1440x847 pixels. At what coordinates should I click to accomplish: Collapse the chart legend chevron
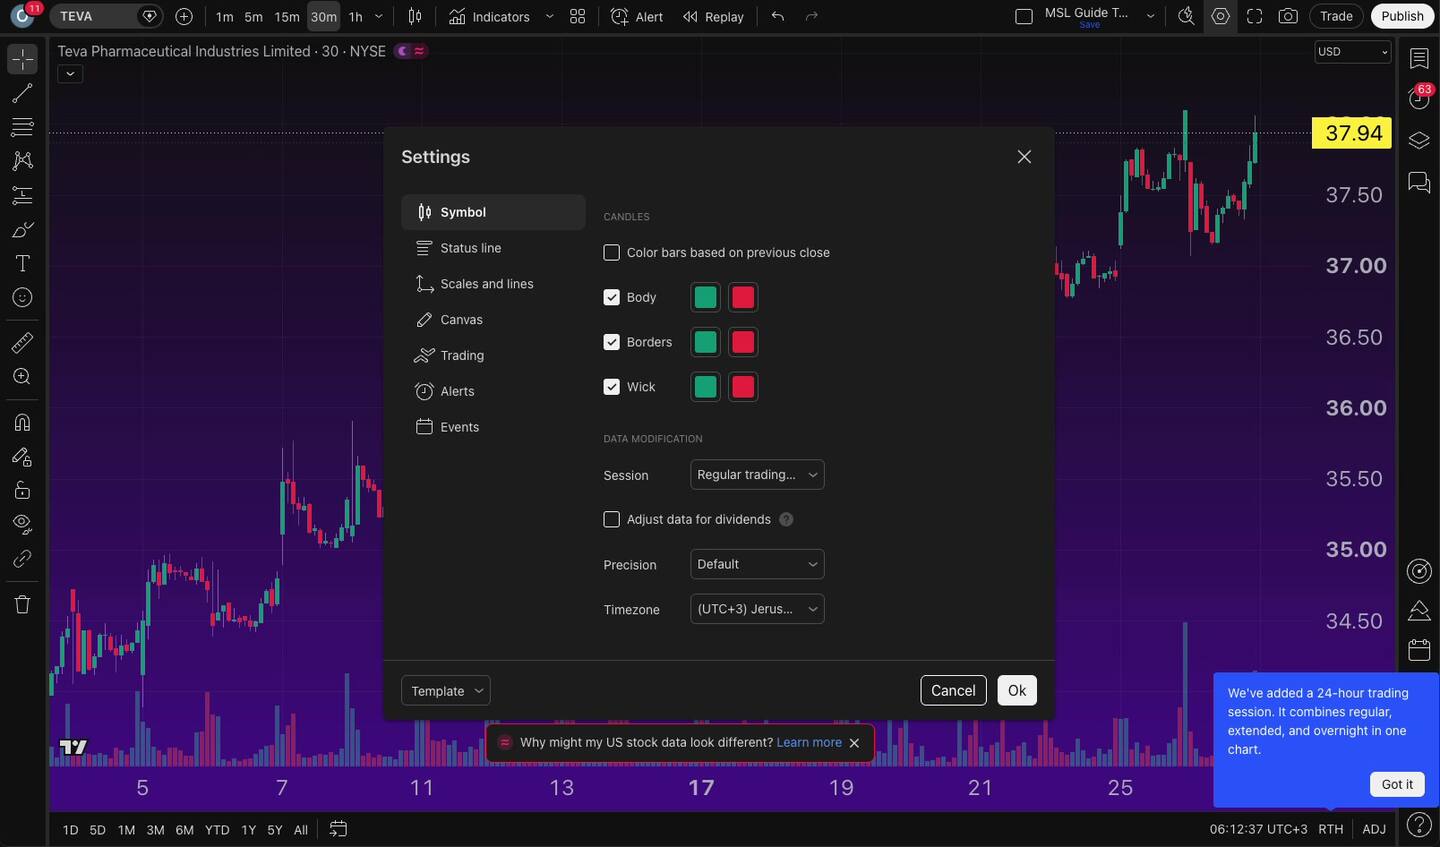[x=70, y=73]
